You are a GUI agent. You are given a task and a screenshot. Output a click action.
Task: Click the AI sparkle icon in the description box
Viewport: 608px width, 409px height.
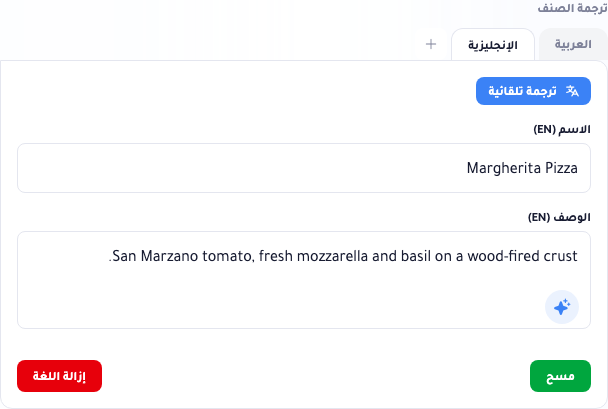pos(562,307)
